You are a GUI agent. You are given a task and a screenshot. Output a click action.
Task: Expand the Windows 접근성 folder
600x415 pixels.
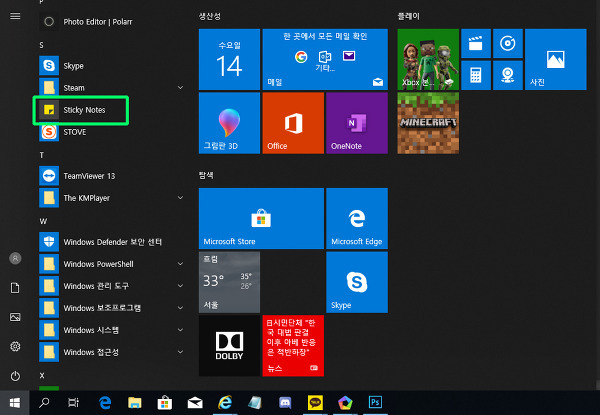tap(180, 352)
